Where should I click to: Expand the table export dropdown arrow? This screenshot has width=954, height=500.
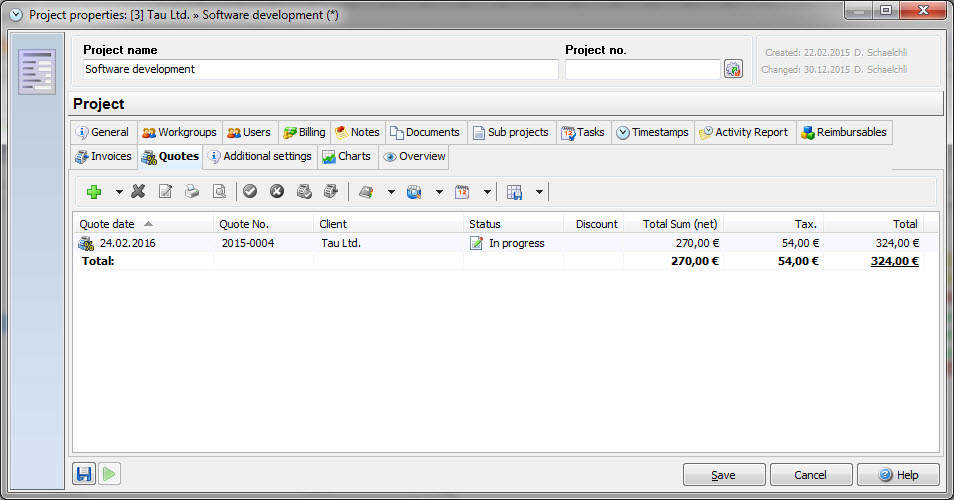point(539,192)
